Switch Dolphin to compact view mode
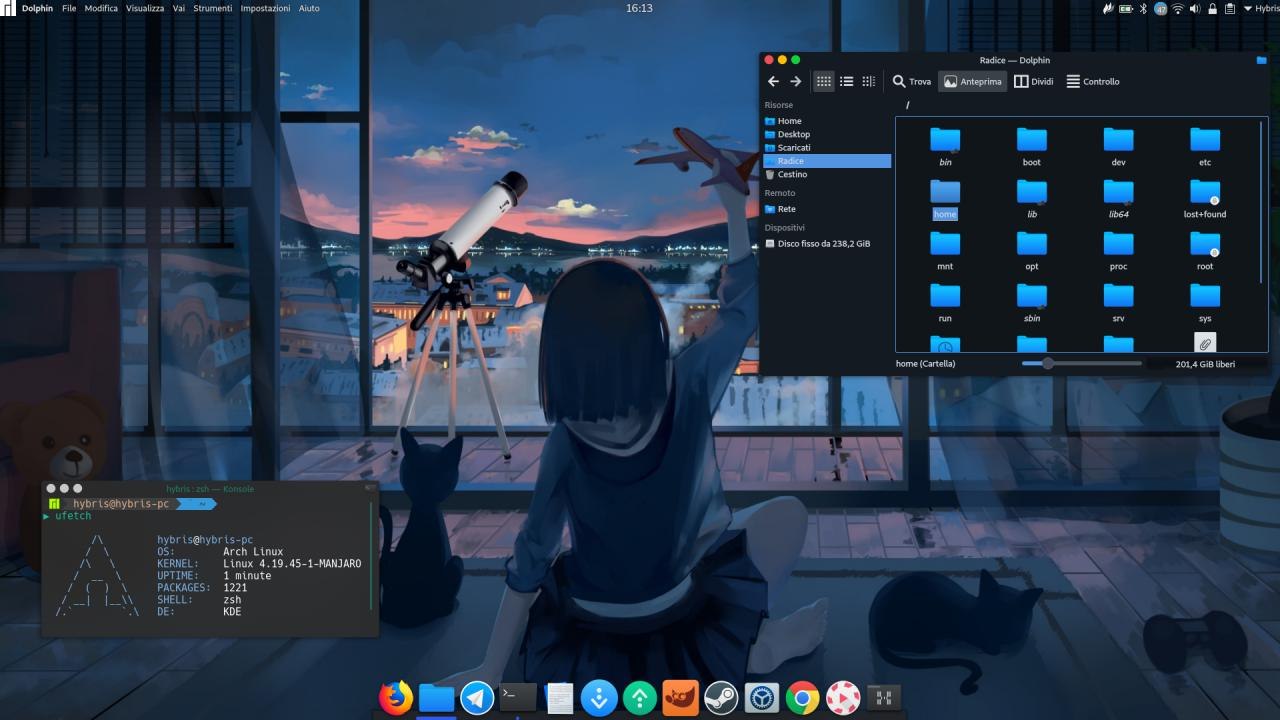Image resolution: width=1280 pixels, height=720 pixels. click(x=846, y=82)
